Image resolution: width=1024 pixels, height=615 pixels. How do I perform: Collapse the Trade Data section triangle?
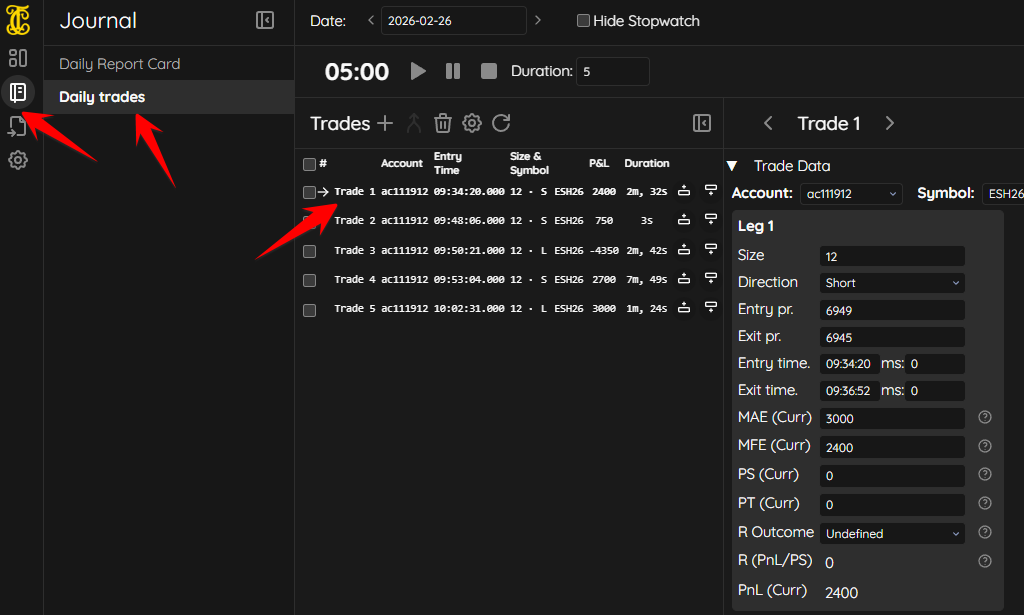[x=732, y=166]
